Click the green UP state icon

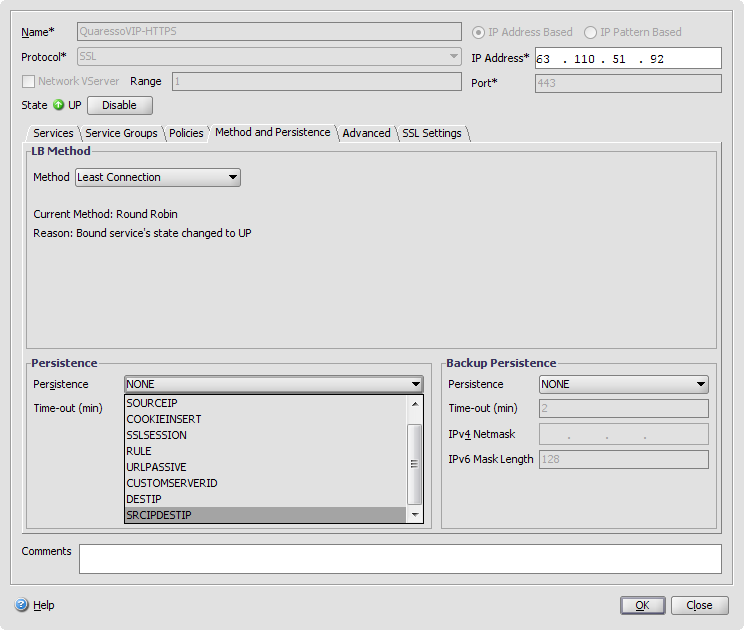(x=59, y=105)
